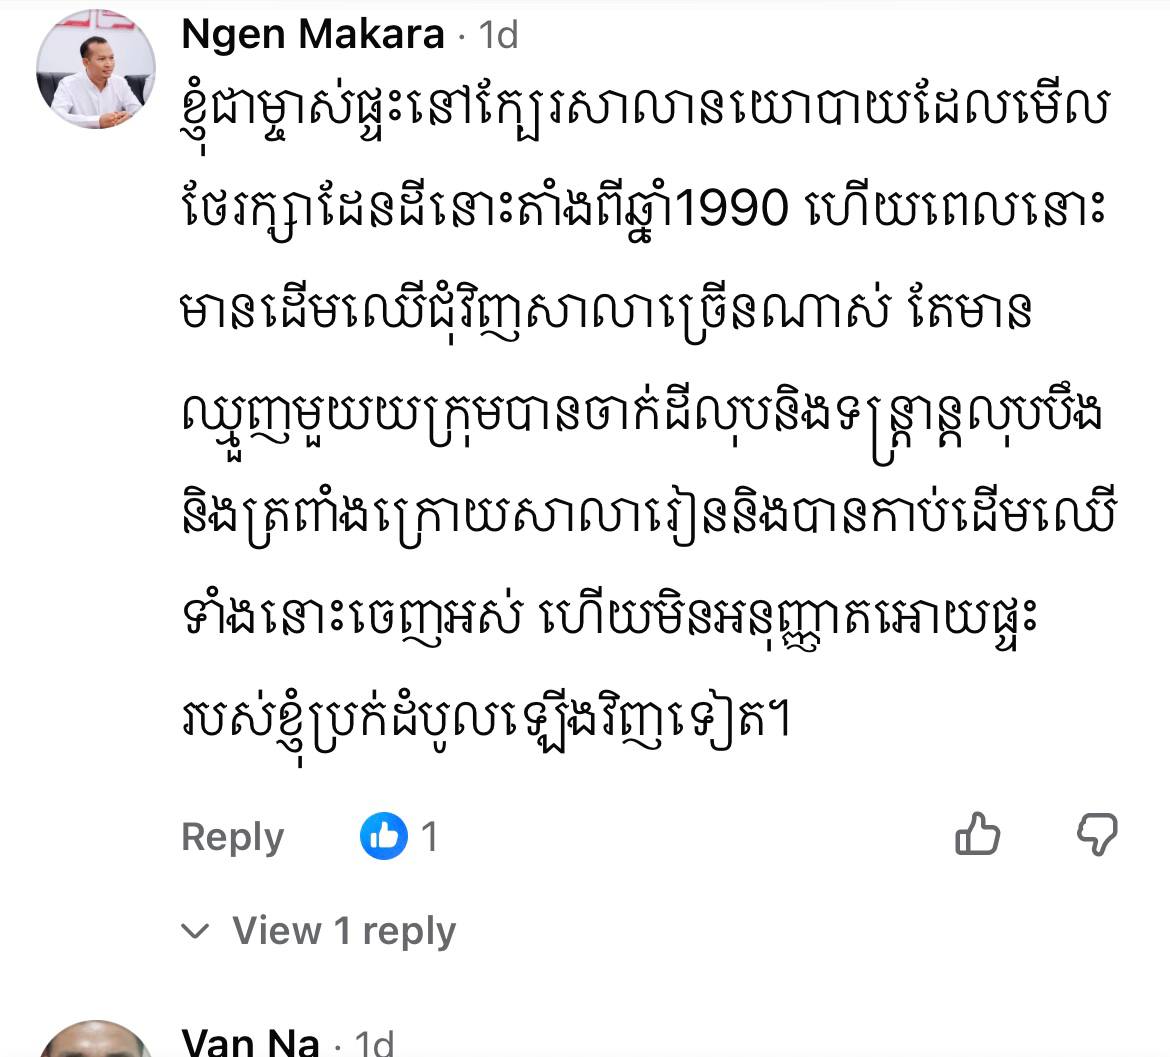Open Ngen Makara's profile picture
1170x1057 pixels.
coord(96,69)
